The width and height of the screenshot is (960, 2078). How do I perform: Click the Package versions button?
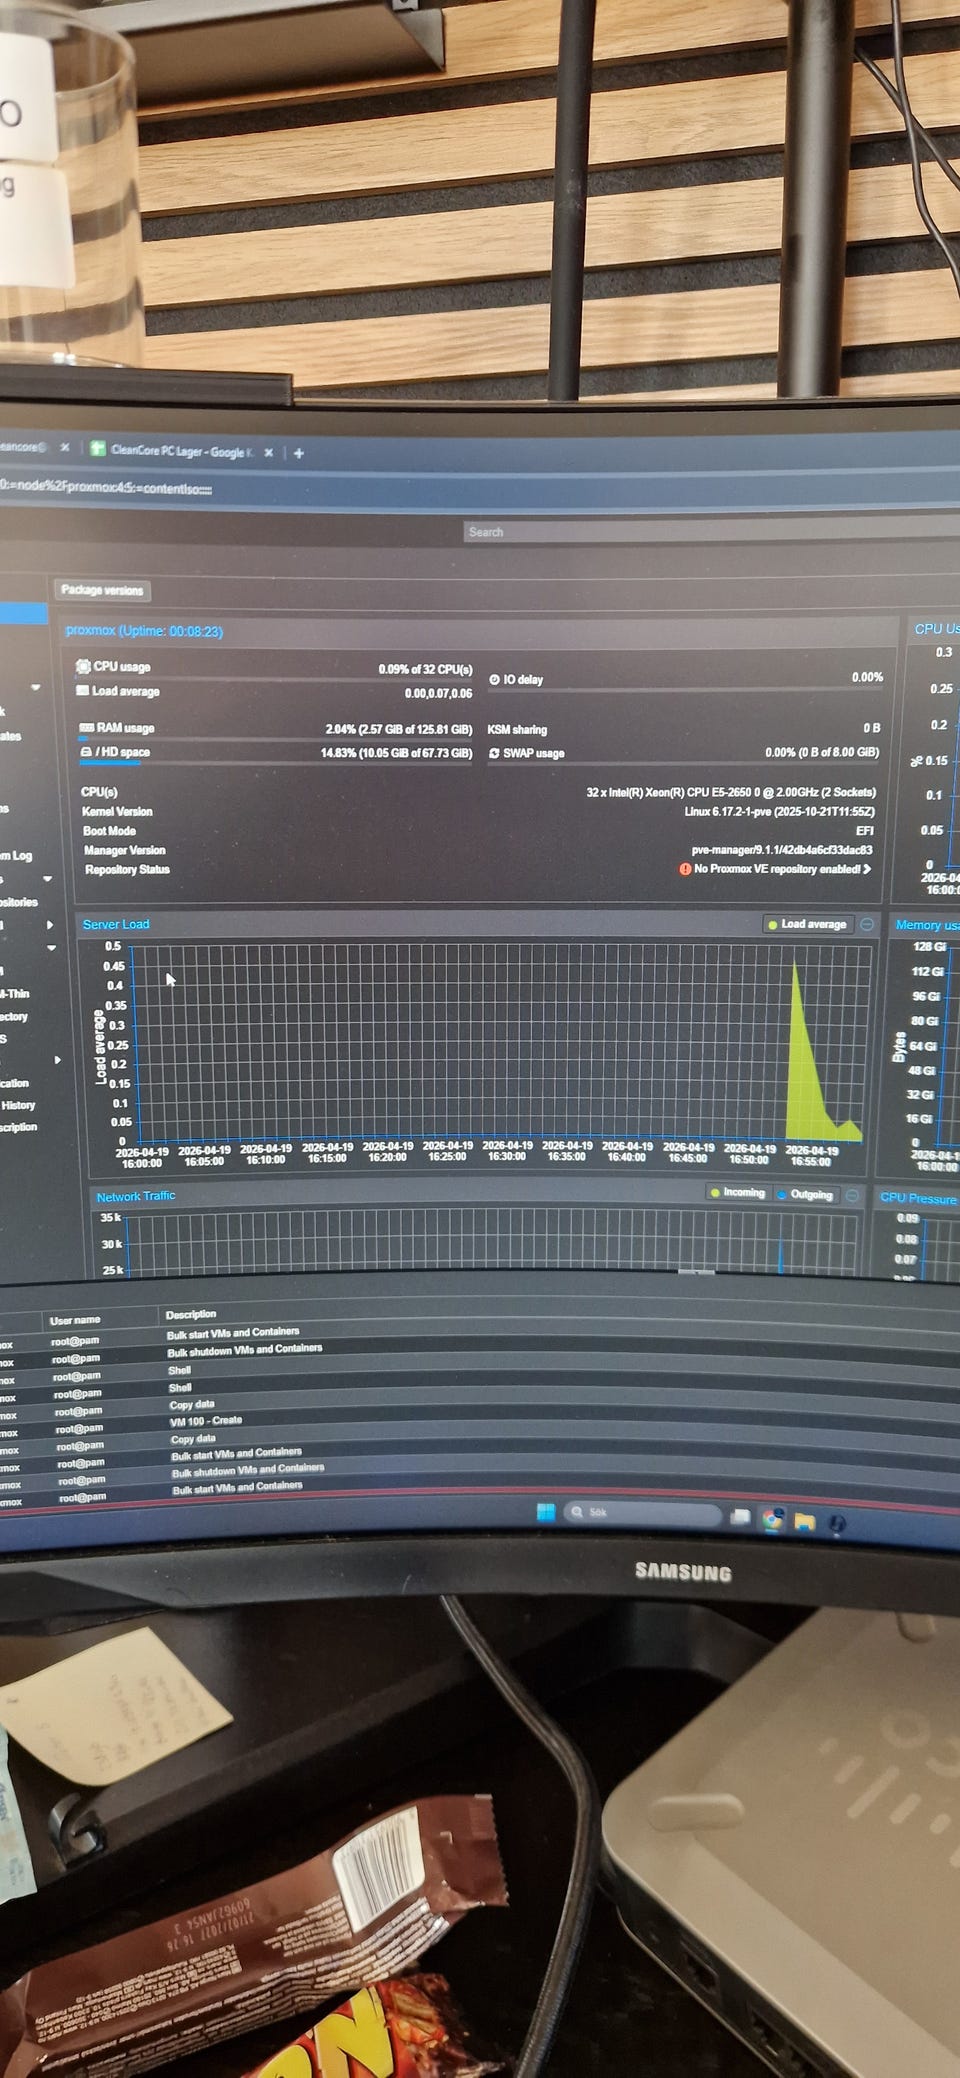click(x=102, y=590)
